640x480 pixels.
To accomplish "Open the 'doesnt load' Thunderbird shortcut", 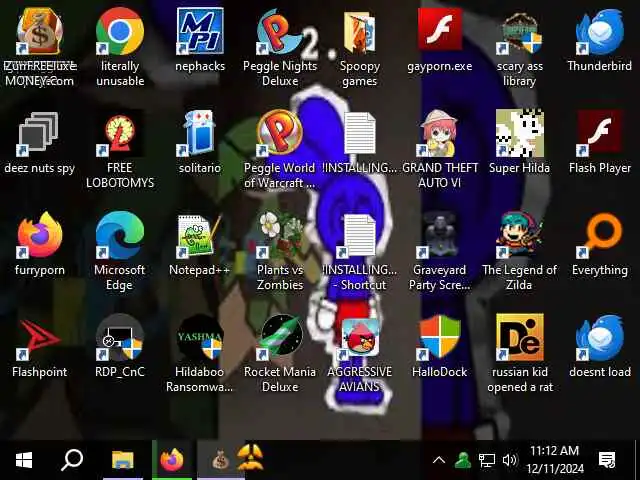I will (x=600, y=338).
